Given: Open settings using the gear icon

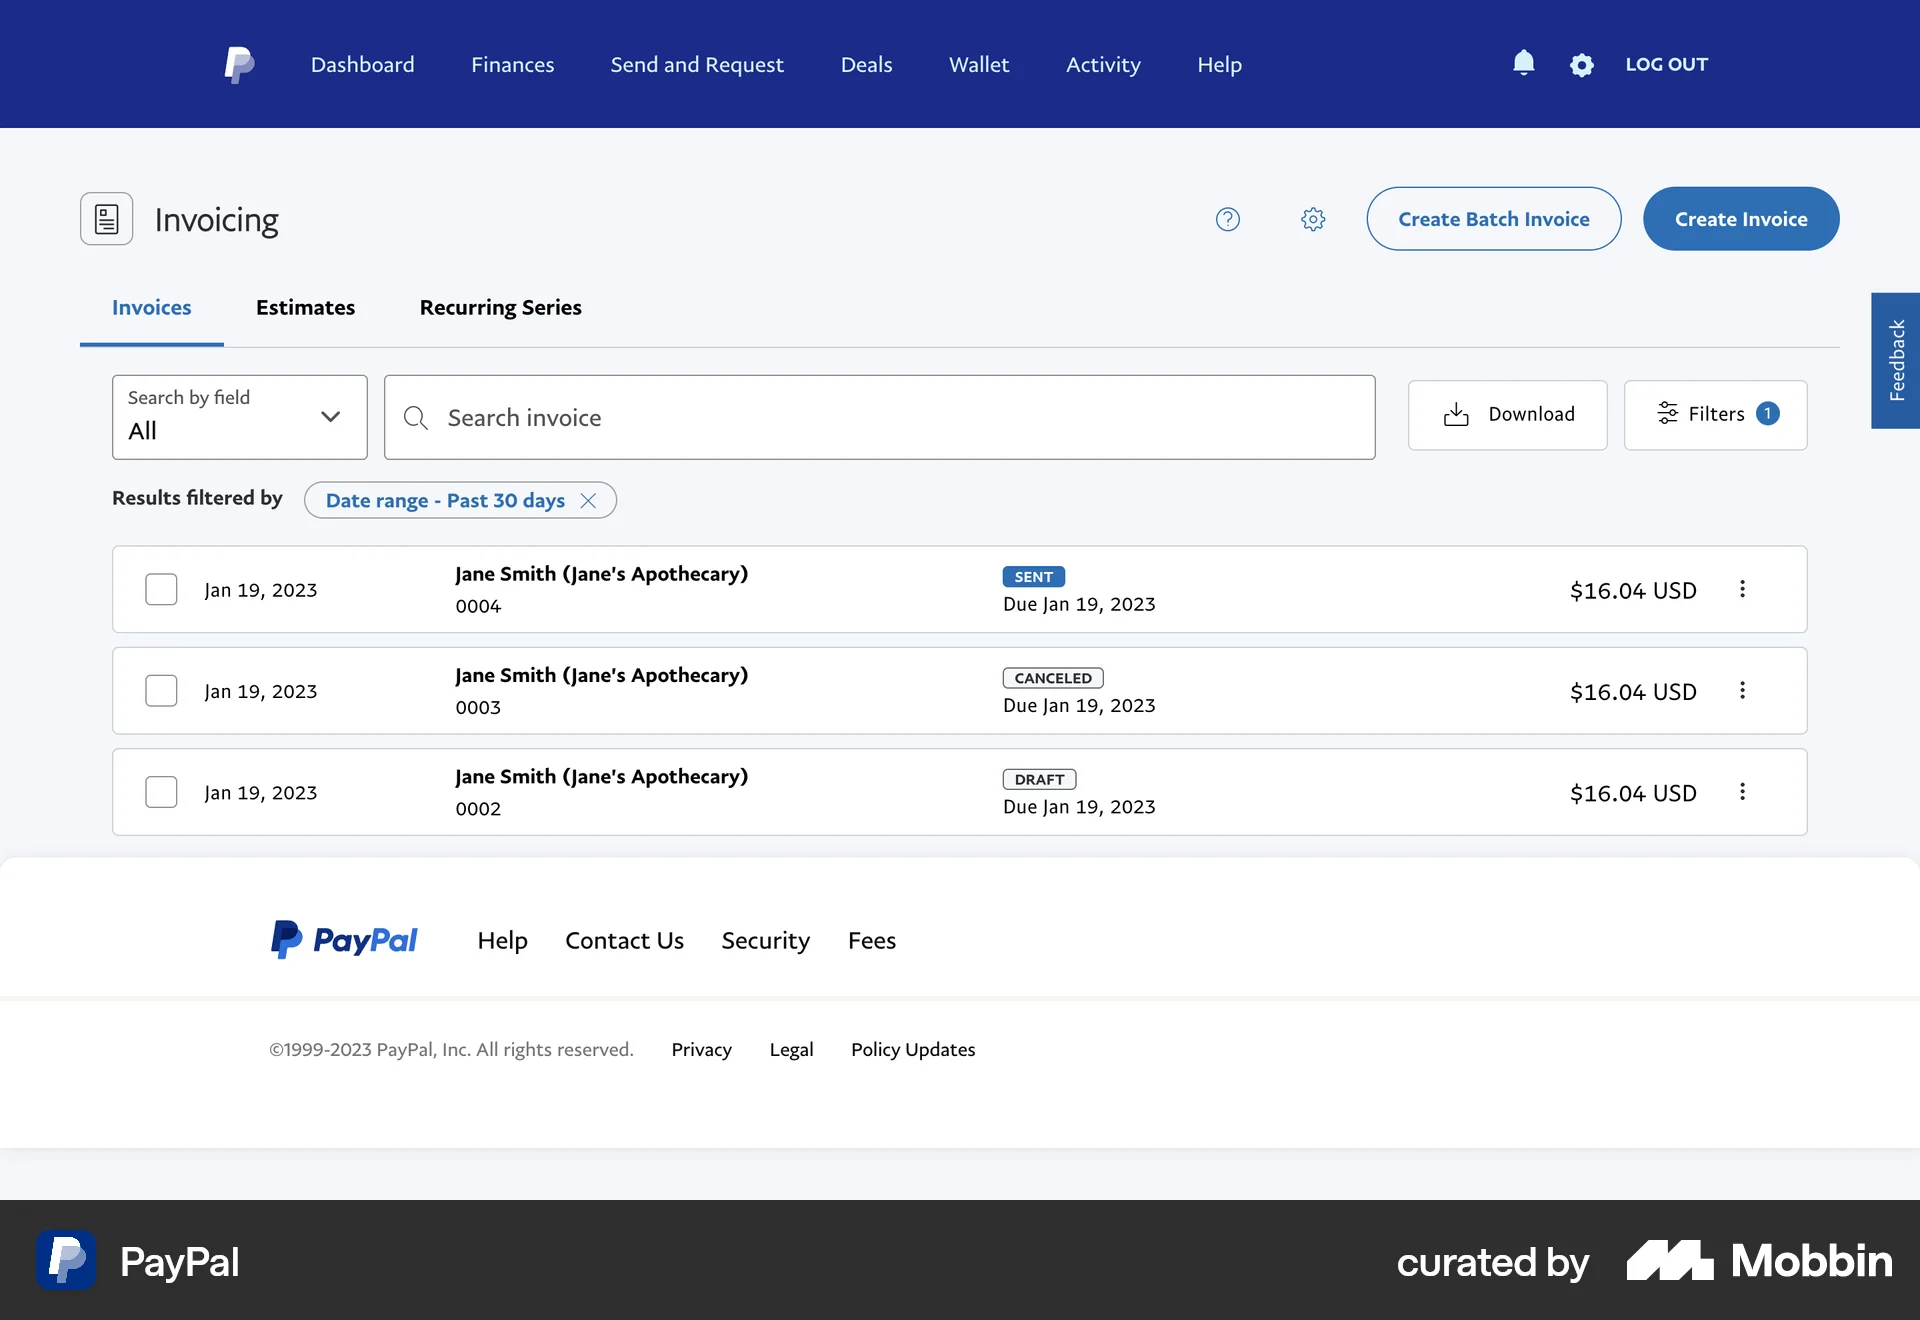Looking at the screenshot, I should pos(1582,64).
